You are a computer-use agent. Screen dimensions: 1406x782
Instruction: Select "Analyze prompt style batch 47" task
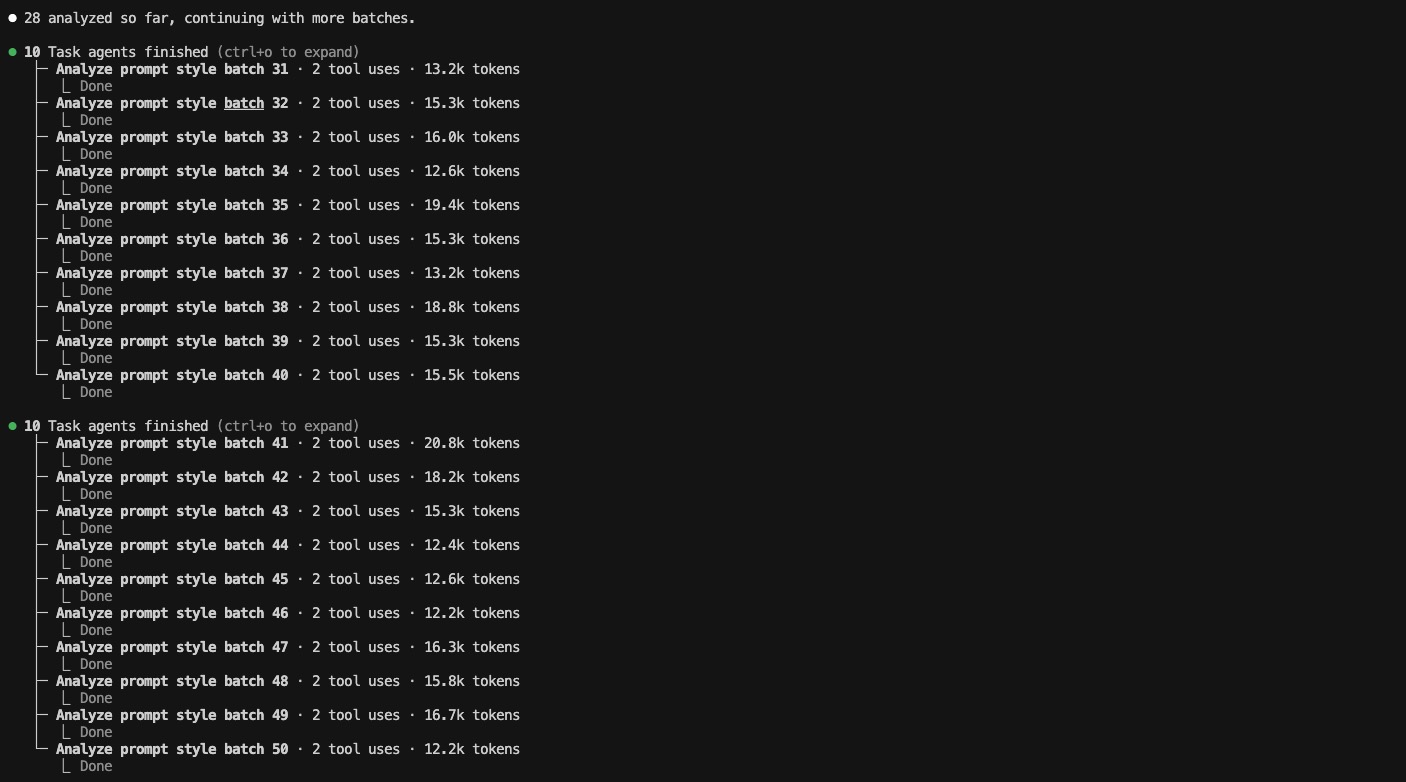point(172,647)
